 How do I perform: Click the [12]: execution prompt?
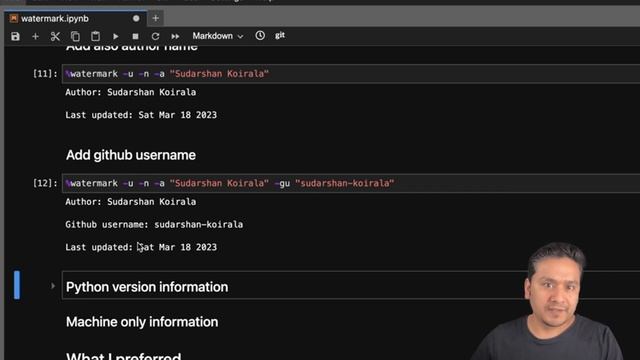pos(45,183)
